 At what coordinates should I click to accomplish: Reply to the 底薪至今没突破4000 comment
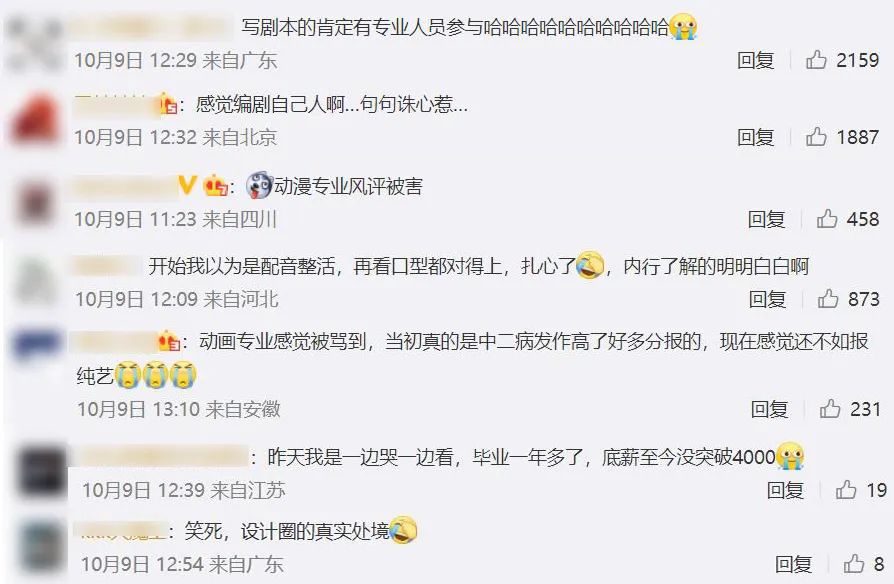(x=785, y=490)
